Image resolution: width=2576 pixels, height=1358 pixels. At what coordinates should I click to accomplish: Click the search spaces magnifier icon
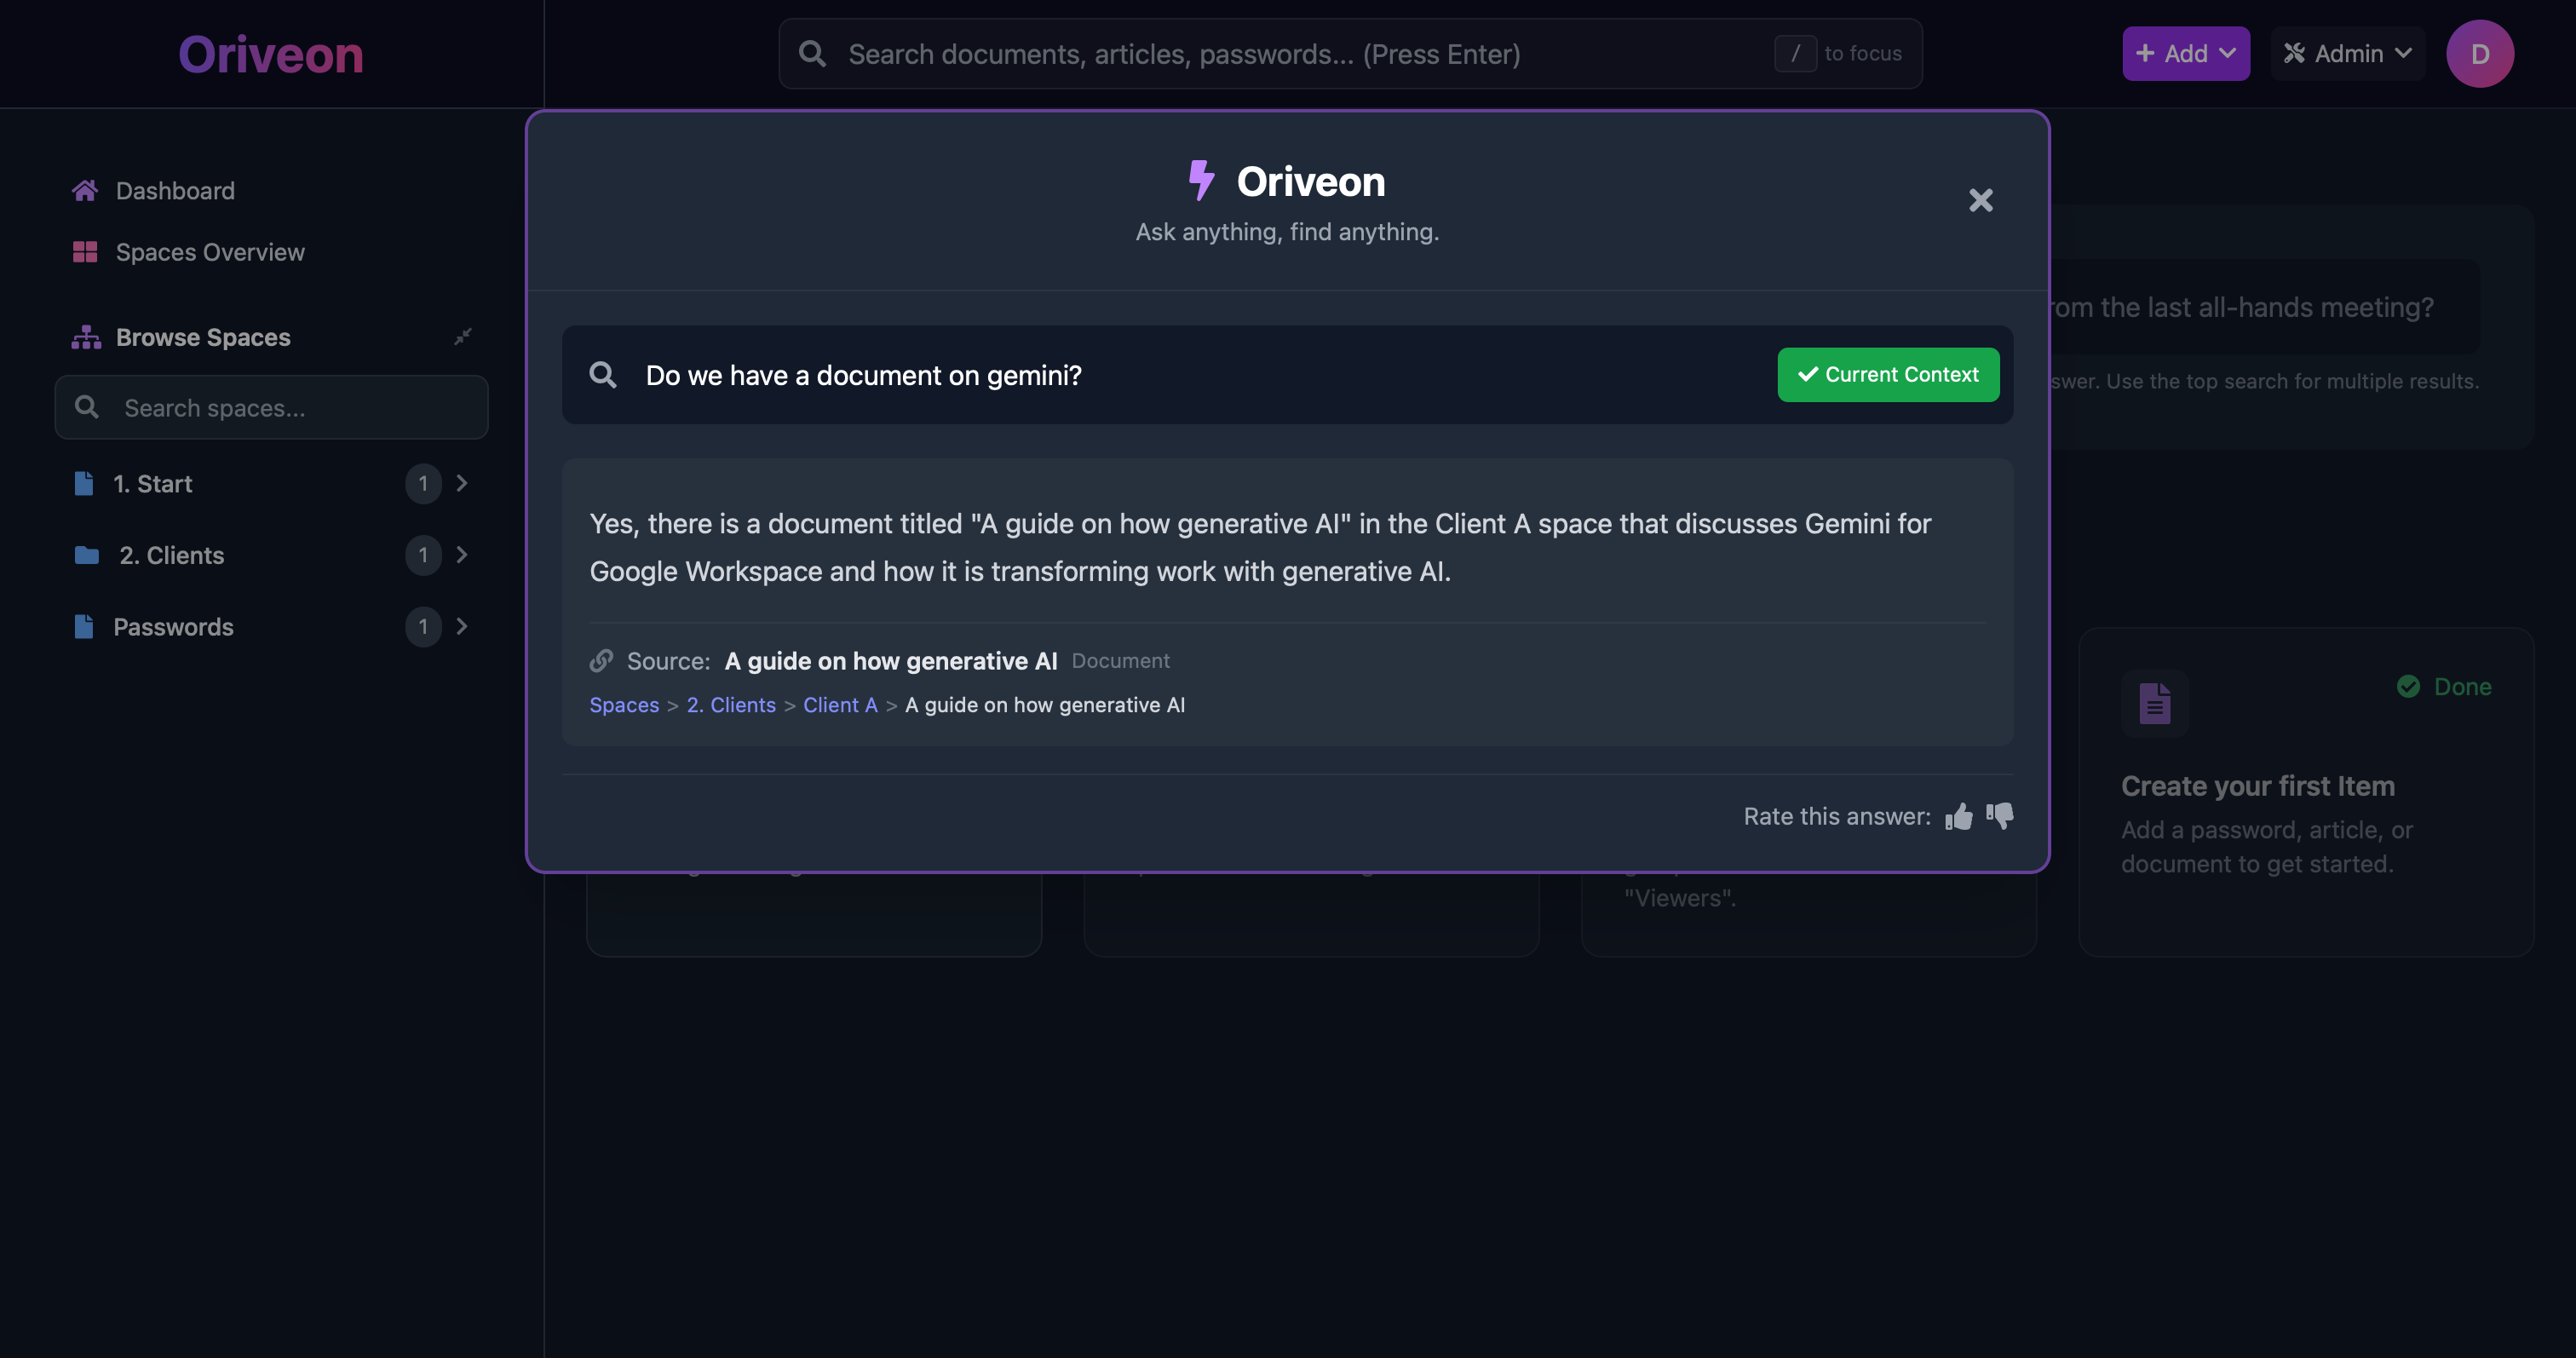click(87, 407)
